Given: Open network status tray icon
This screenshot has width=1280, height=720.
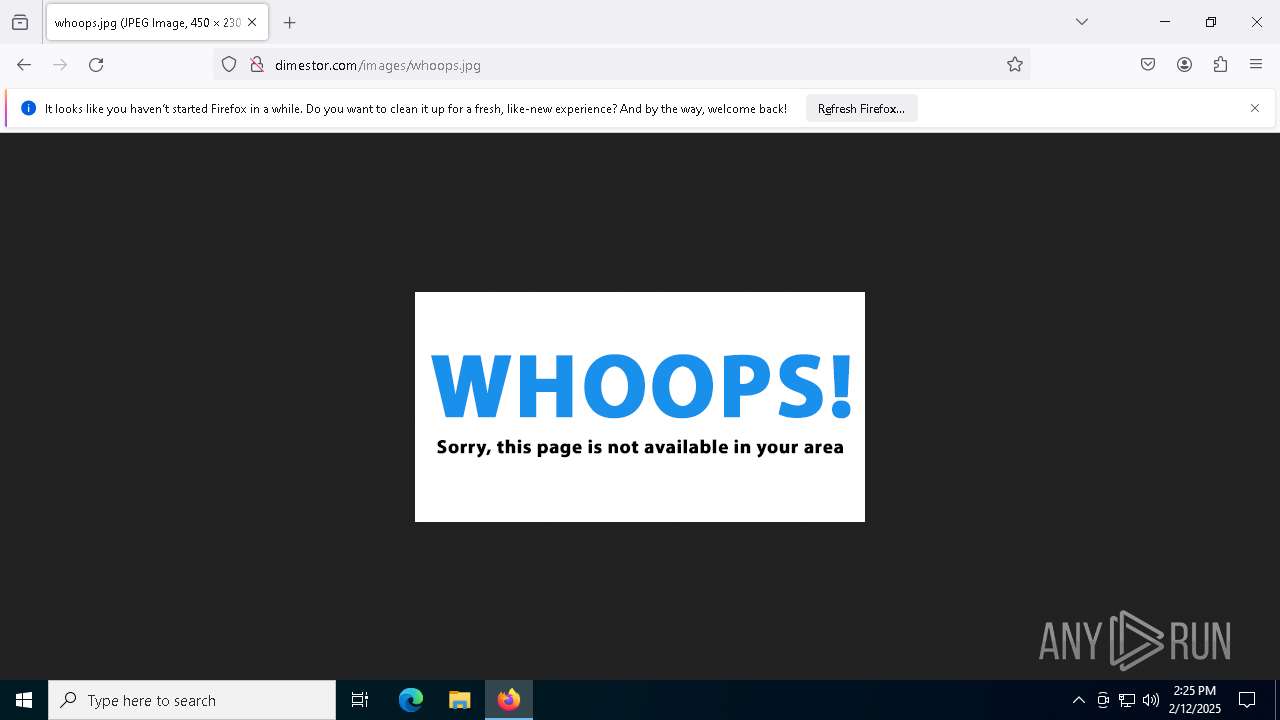Looking at the screenshot, I should (x=1127, y=700).
